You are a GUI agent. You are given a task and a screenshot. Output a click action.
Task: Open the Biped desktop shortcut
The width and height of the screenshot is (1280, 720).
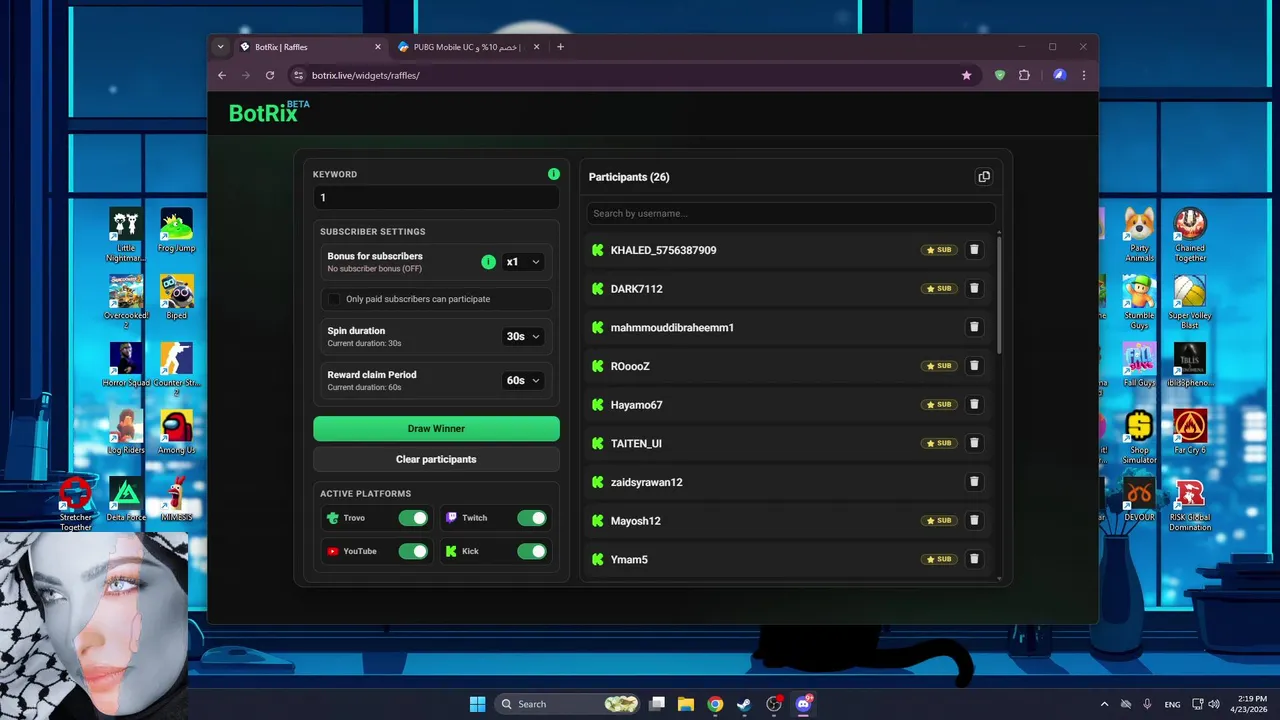pos(177,298)
